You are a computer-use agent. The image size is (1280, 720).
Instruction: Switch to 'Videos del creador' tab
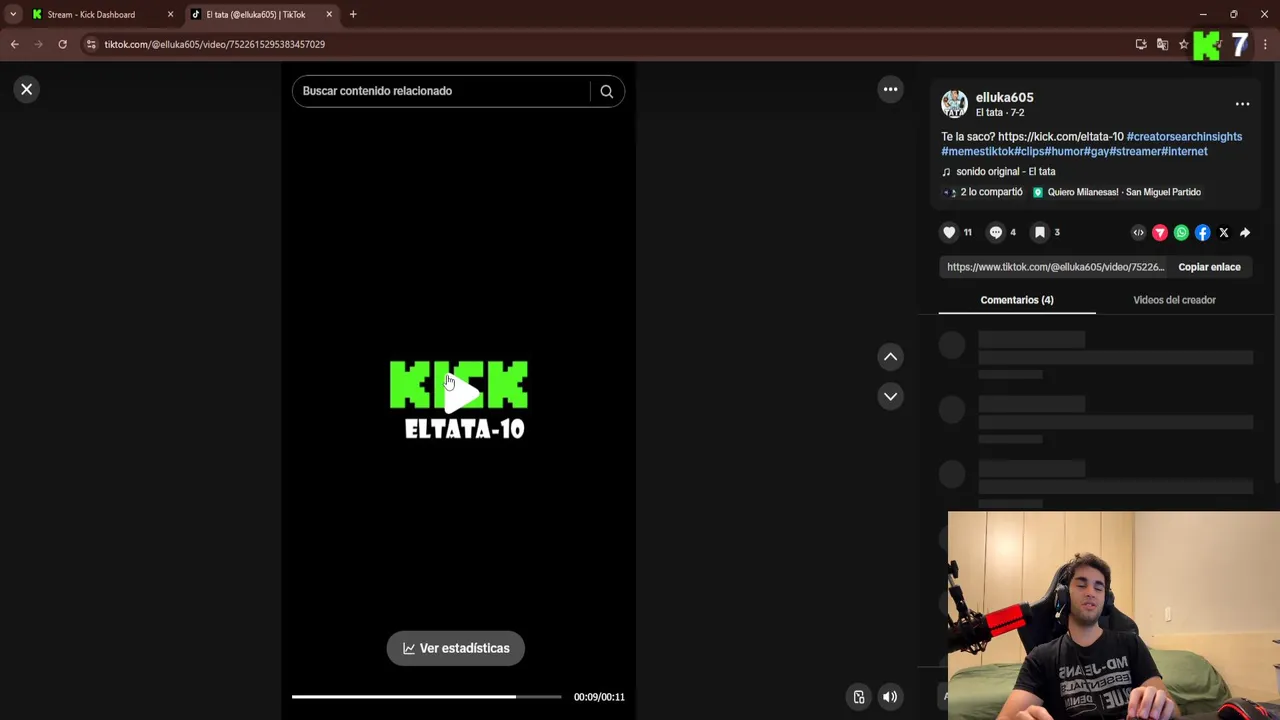(1174, 300)
